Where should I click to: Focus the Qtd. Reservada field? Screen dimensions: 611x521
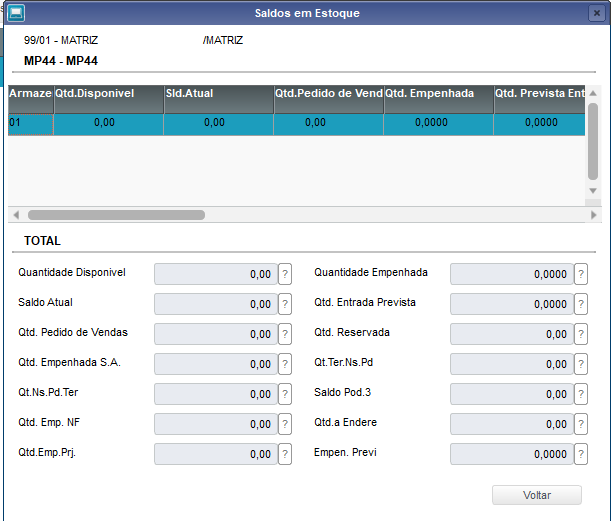pos(512,334)
